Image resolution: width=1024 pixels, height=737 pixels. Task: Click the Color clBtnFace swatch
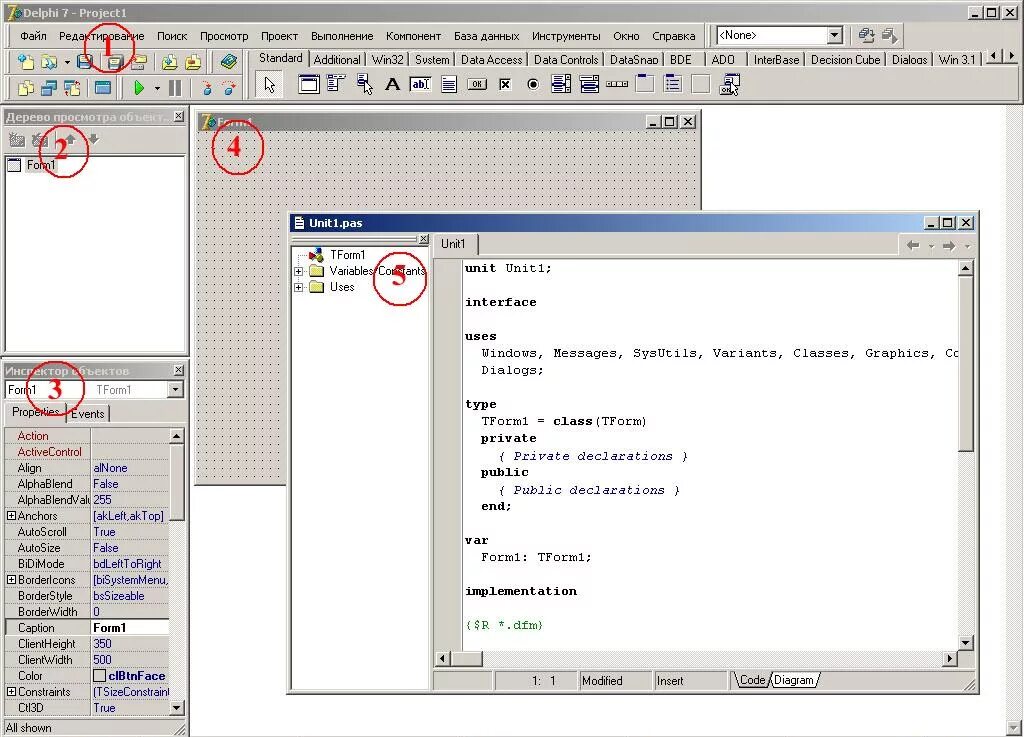(99, 676)
